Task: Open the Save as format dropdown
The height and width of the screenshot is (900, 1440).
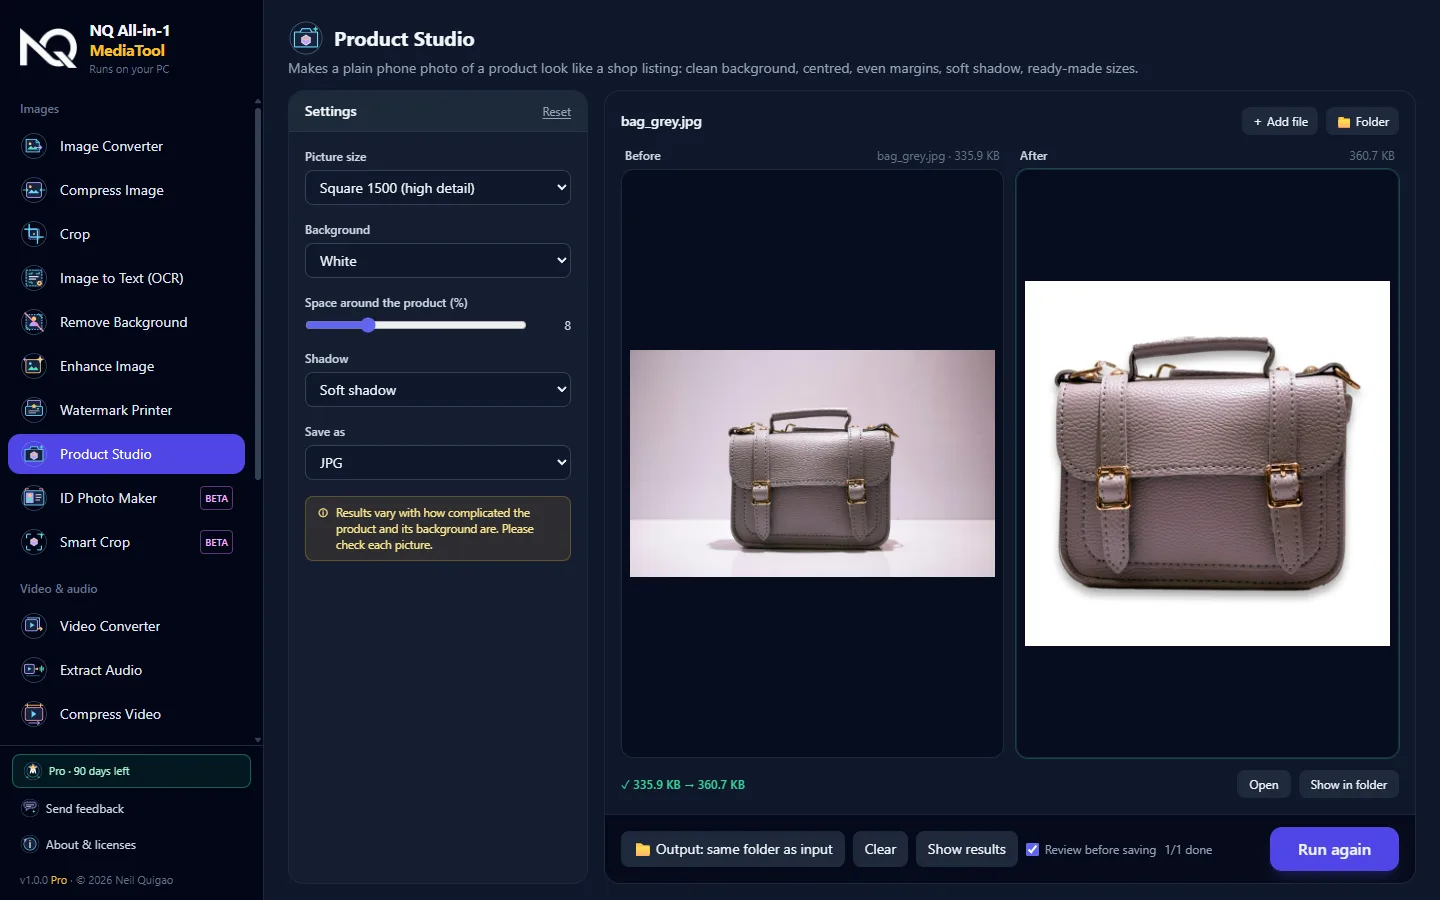Action: coord(438,463)
